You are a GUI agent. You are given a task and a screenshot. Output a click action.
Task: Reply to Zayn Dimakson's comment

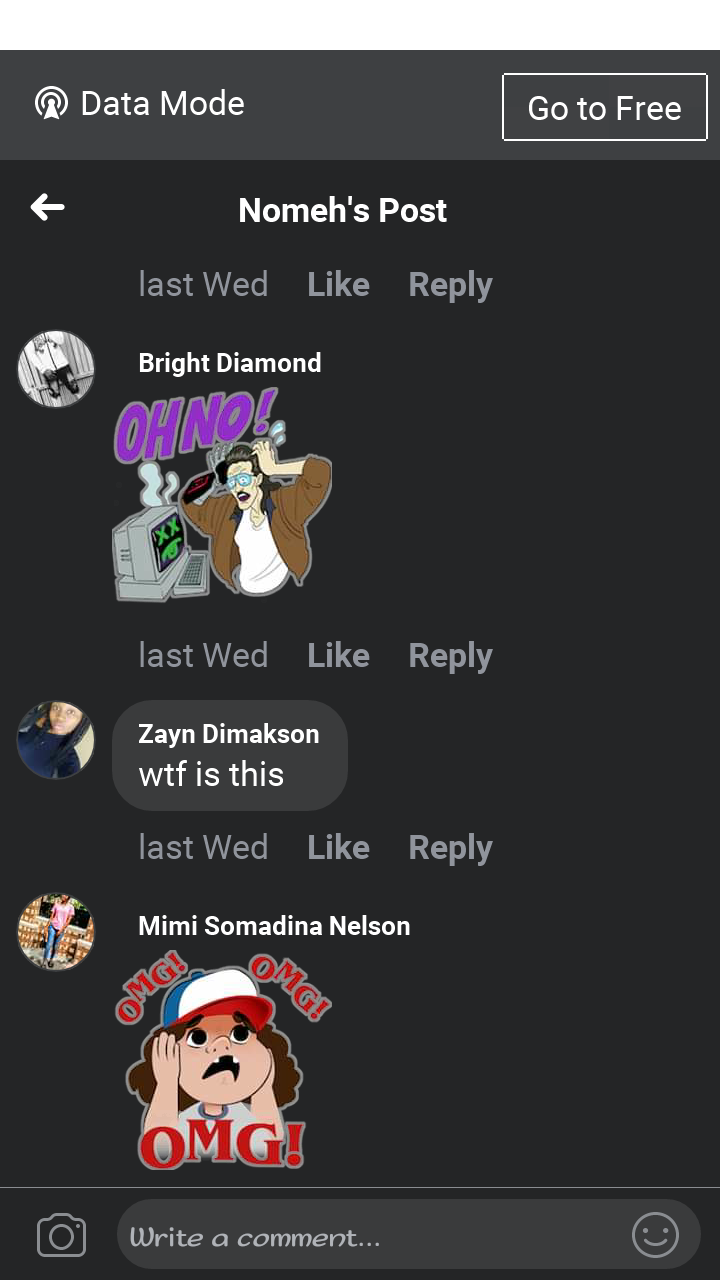[x=450, y=848]
